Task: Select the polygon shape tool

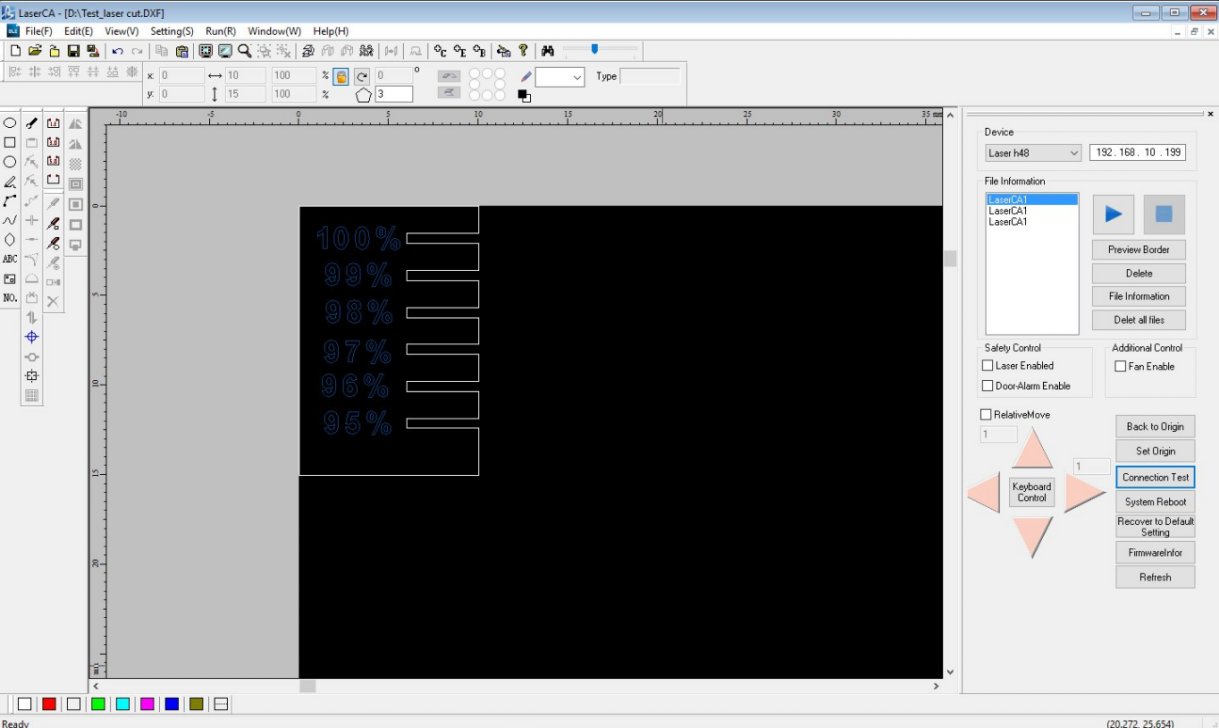Action: click(10, 239)
